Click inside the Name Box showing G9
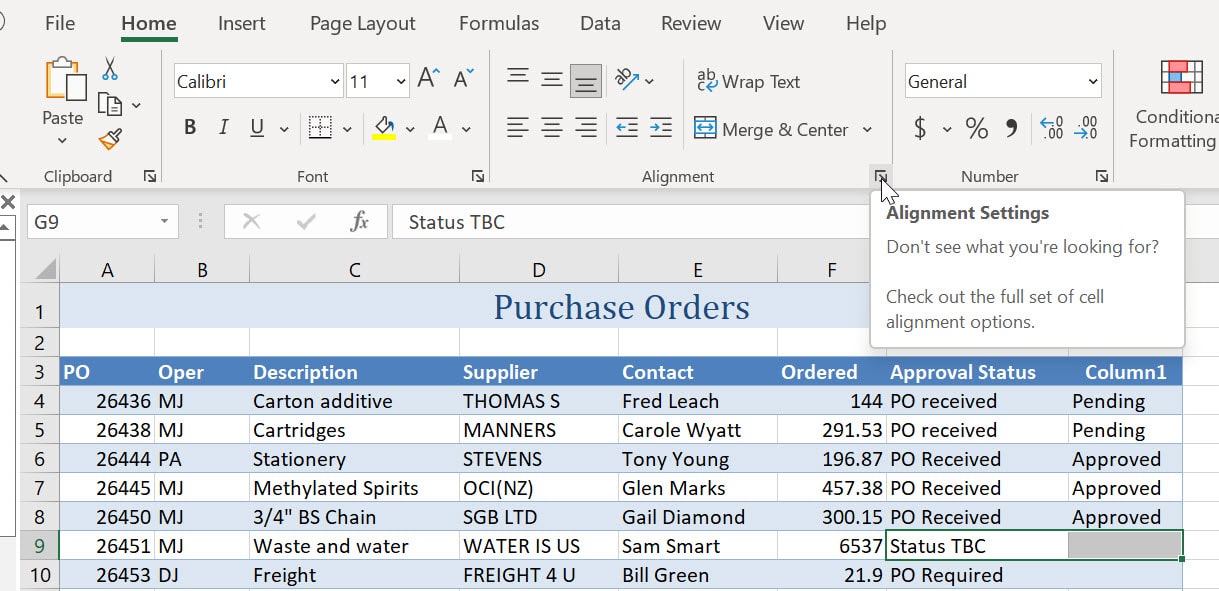This screenshot has width=1219, height=591. pos(92,221)
